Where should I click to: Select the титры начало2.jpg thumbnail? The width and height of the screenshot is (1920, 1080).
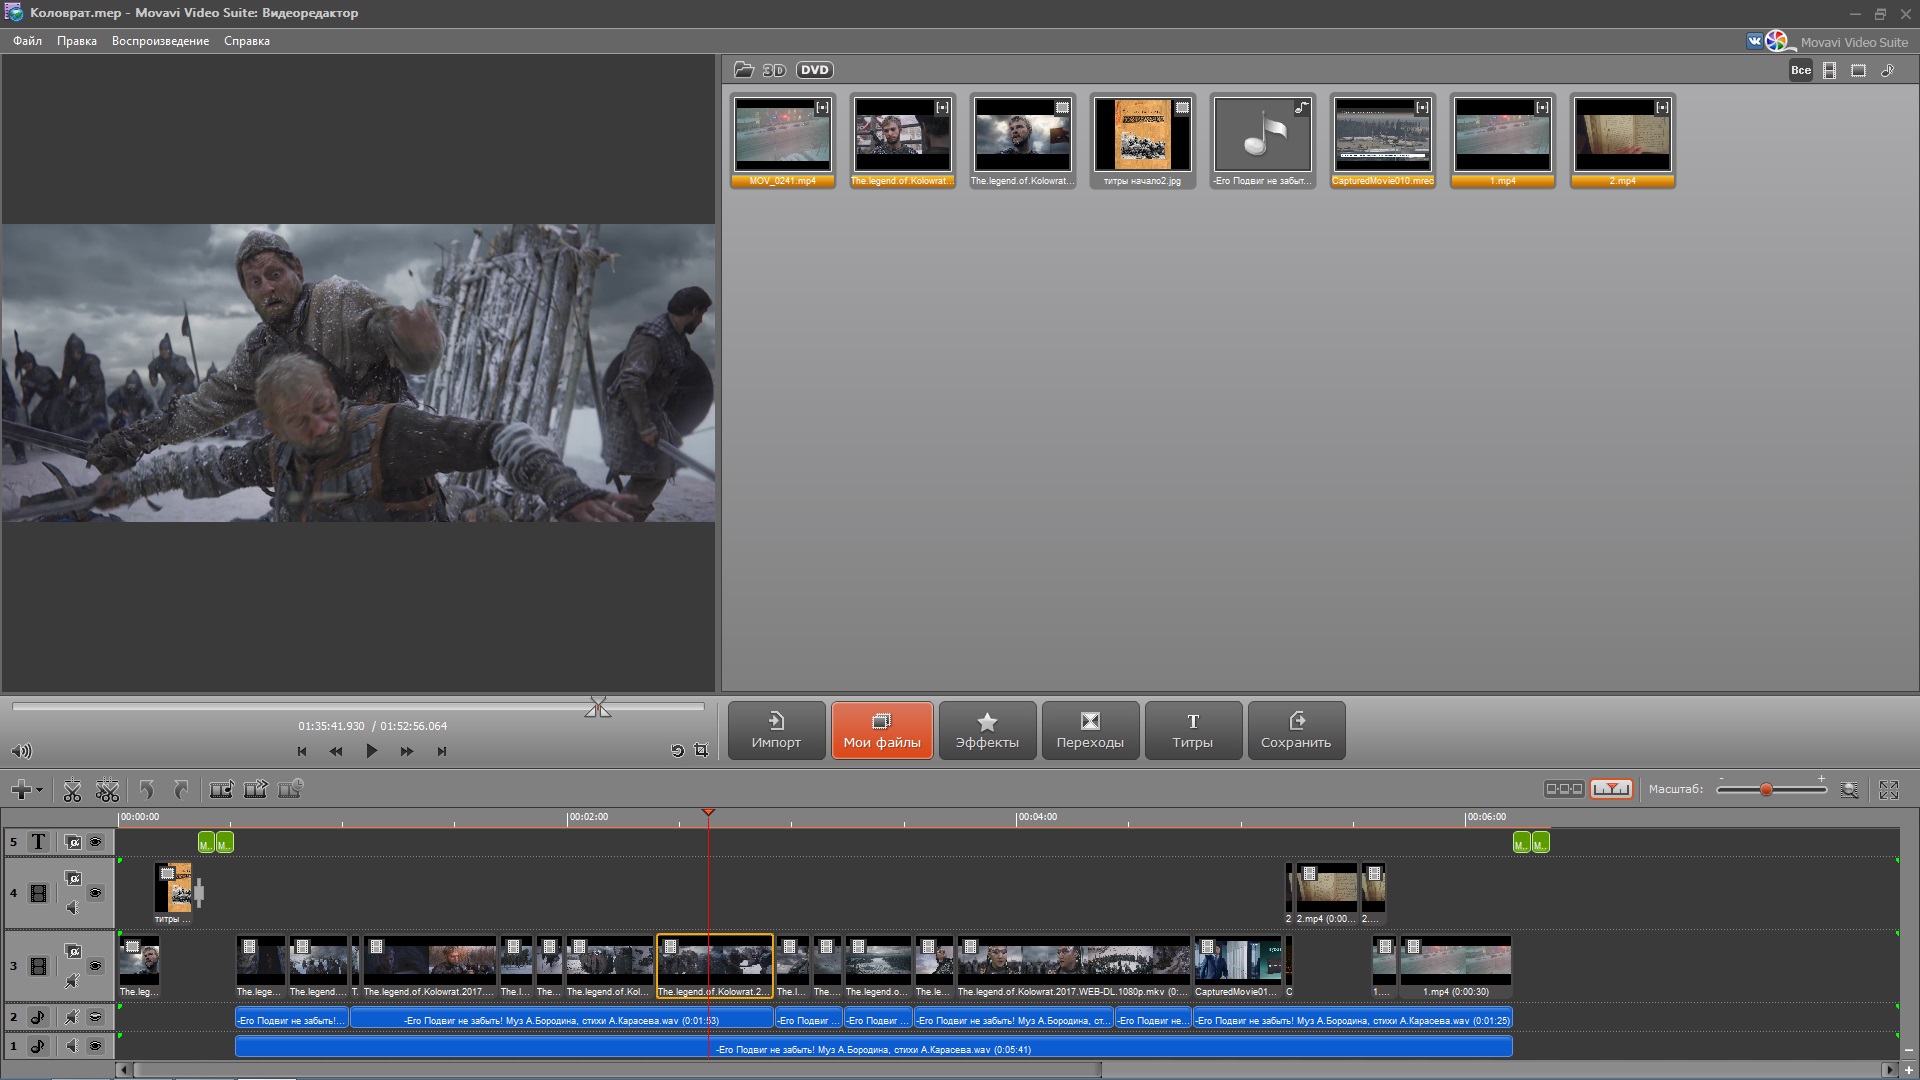point(1142,136)
